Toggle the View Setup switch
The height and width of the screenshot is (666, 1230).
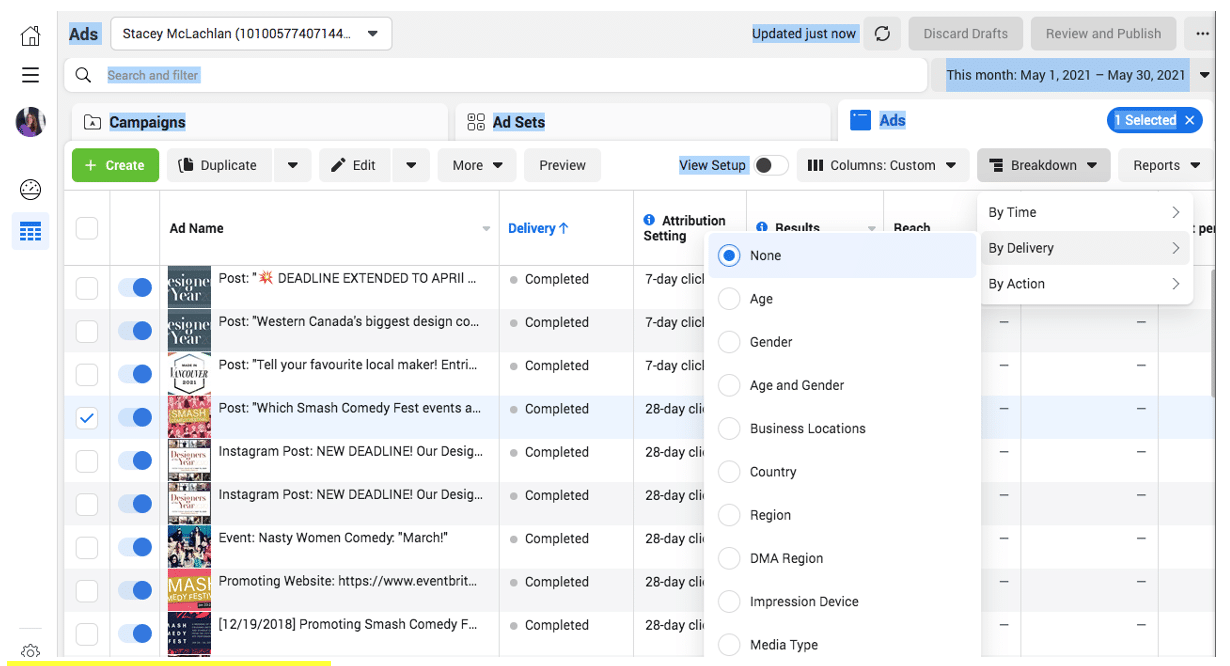[x=770, y=166]
